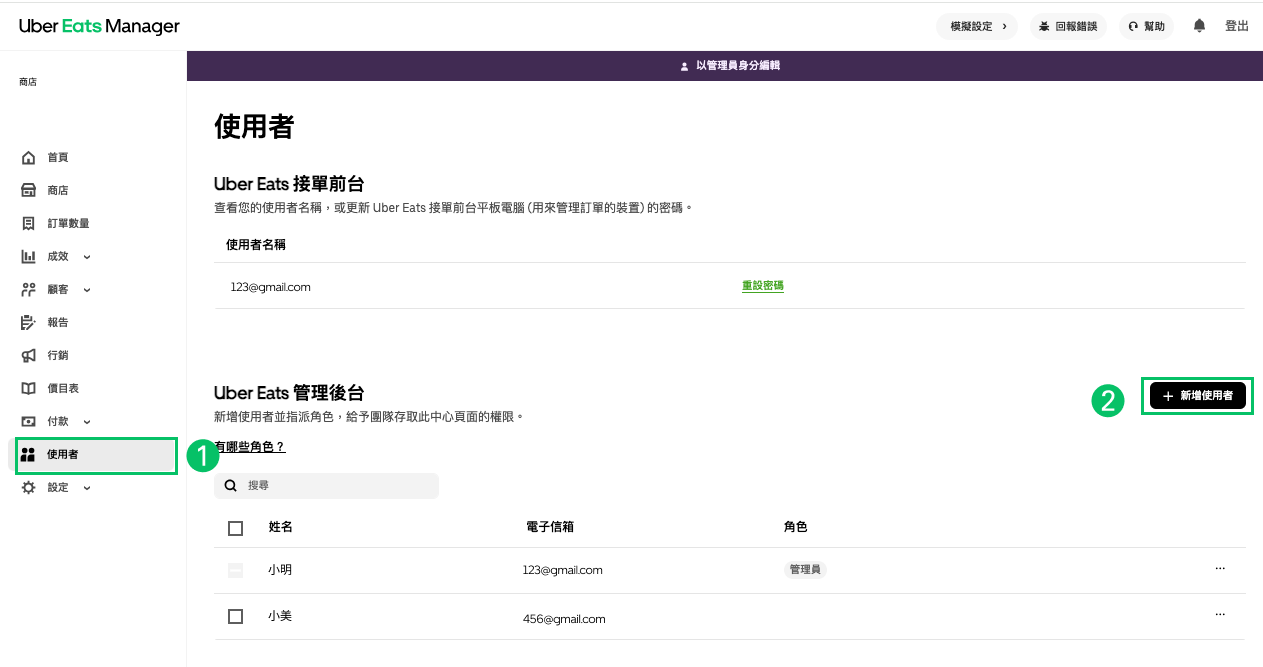The image size is (1263, 667).
Task: Click the three-dot menu for 小明
Action: [x=1219, y=568]
